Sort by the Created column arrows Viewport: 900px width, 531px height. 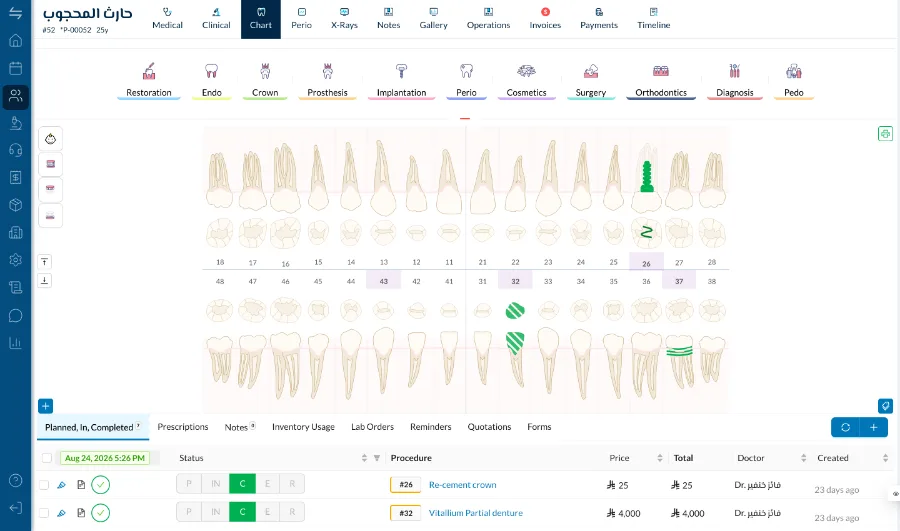(885, 458)
